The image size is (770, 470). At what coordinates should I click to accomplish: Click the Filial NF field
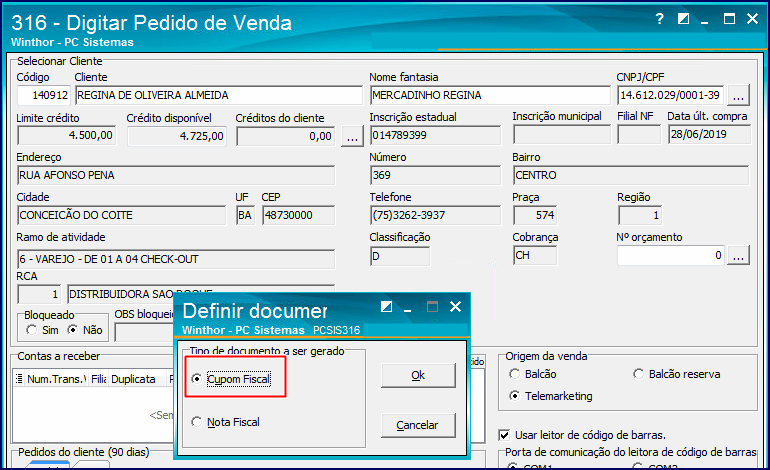click(639, 134)
